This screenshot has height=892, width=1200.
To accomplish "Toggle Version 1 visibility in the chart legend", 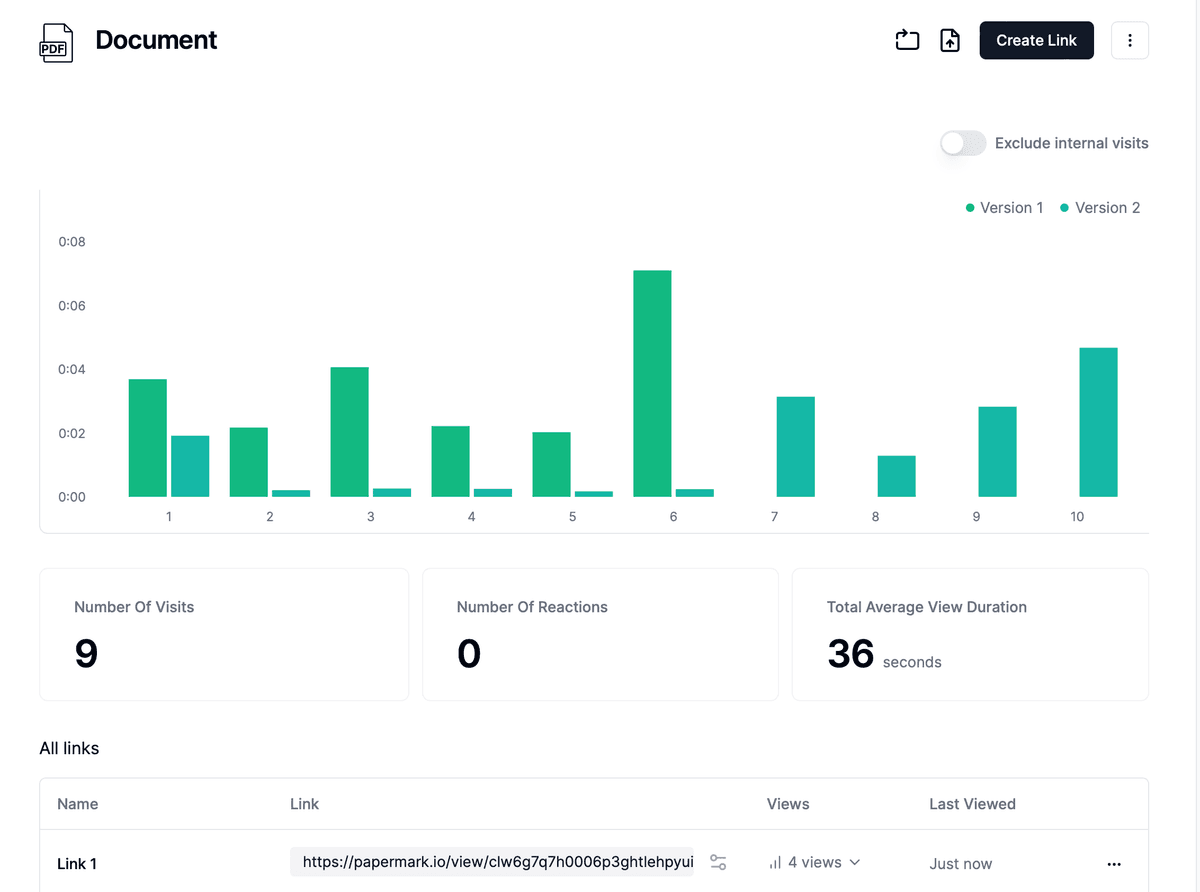I will pos(1005,207).
